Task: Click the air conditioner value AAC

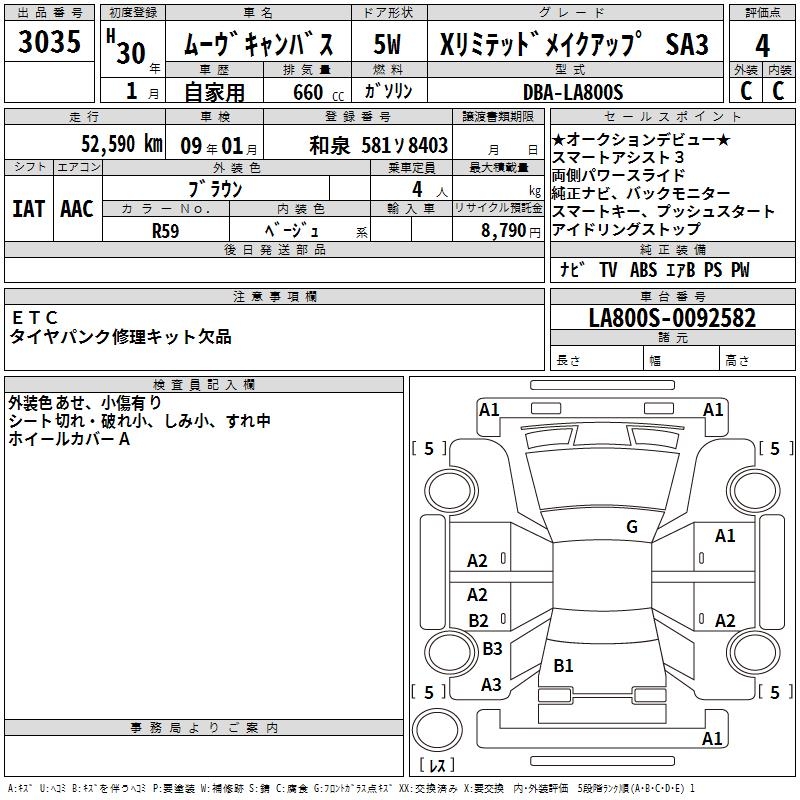Action: pos(77,209)
